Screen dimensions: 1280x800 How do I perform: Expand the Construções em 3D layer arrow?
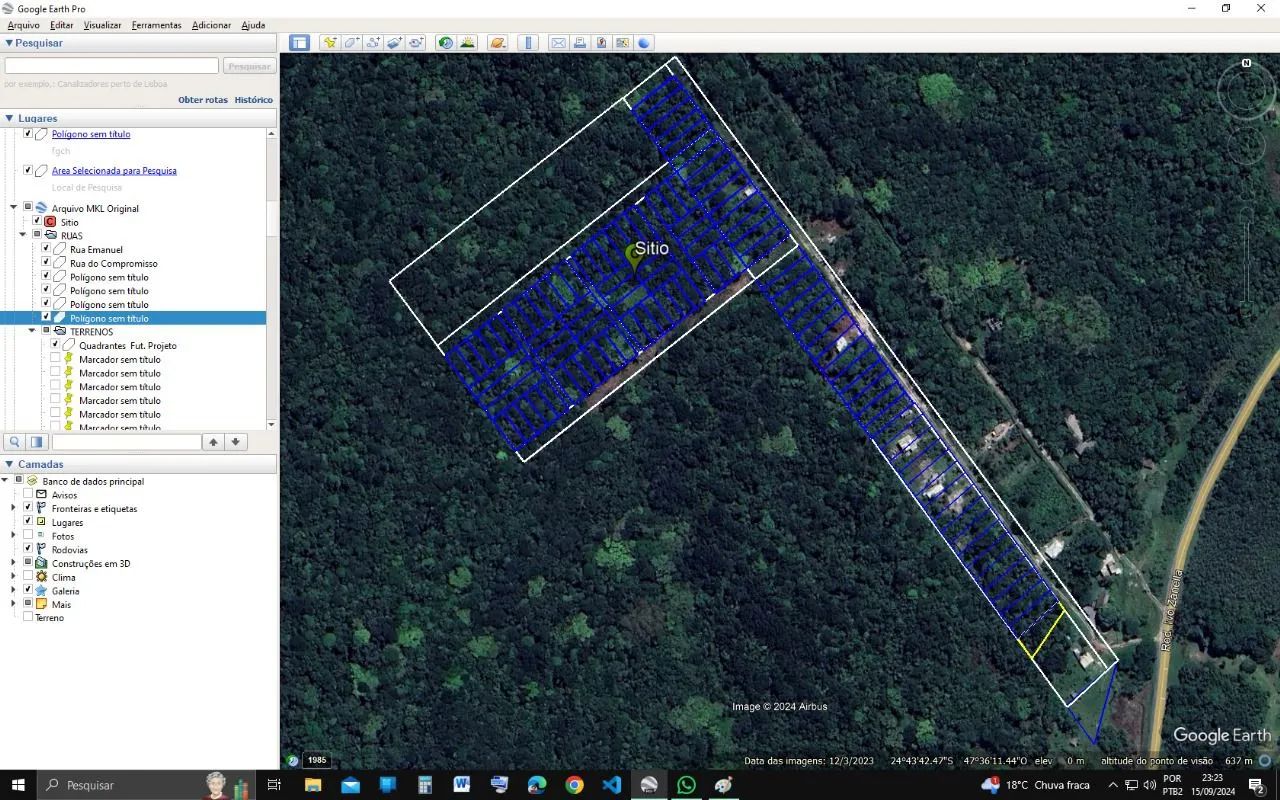[14, 563]
